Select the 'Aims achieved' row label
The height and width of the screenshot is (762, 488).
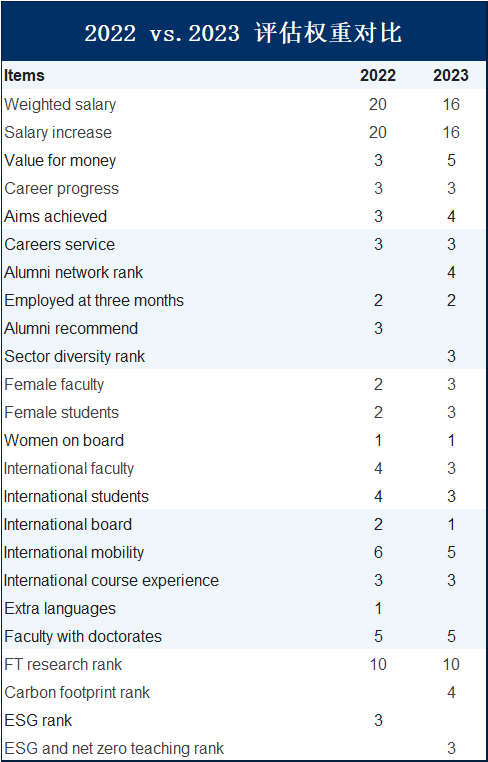point(55,216)
